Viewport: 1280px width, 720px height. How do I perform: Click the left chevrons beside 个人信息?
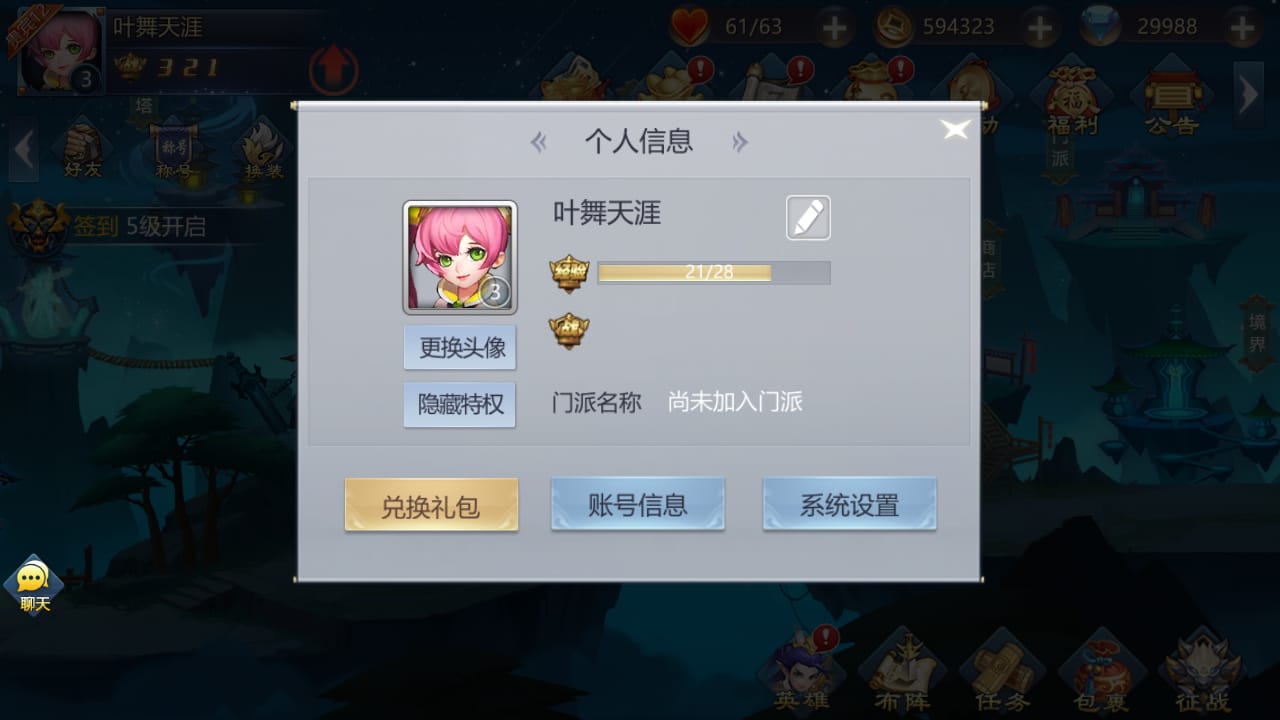click(539, 142)
